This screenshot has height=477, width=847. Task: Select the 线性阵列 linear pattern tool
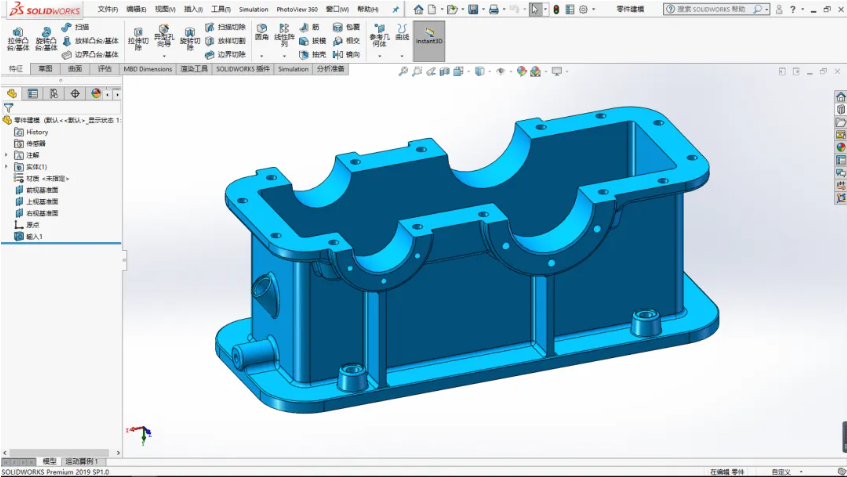click(284, 36)
